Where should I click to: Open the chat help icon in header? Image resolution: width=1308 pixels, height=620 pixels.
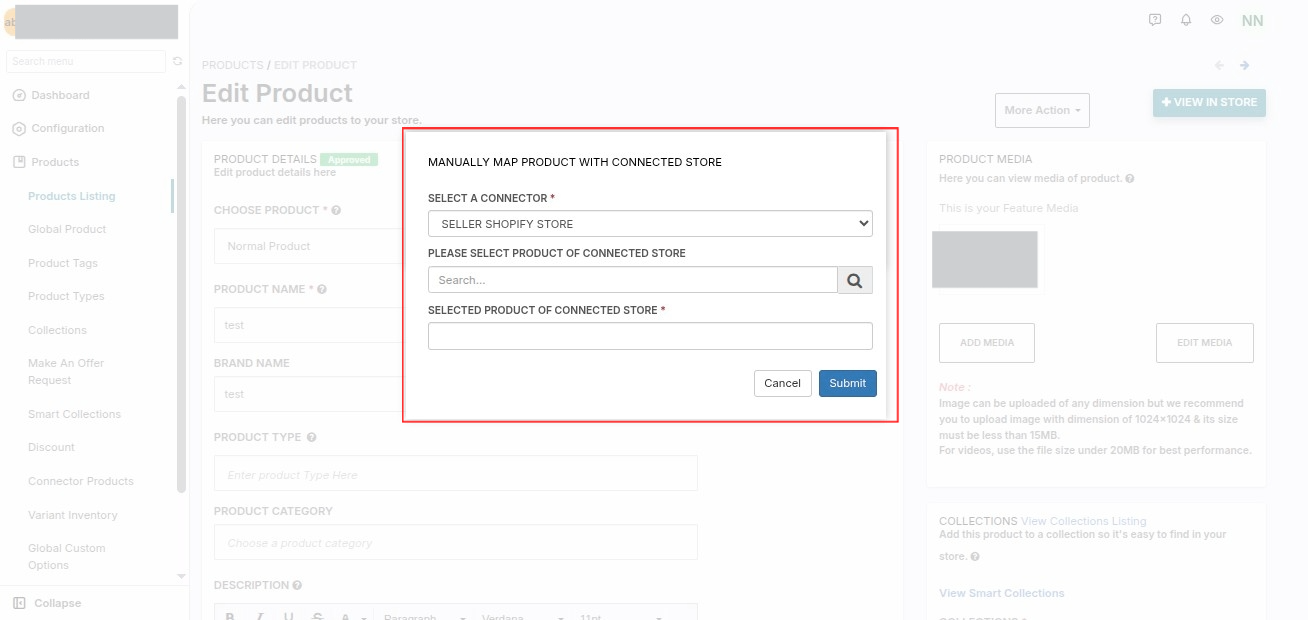1155,20
